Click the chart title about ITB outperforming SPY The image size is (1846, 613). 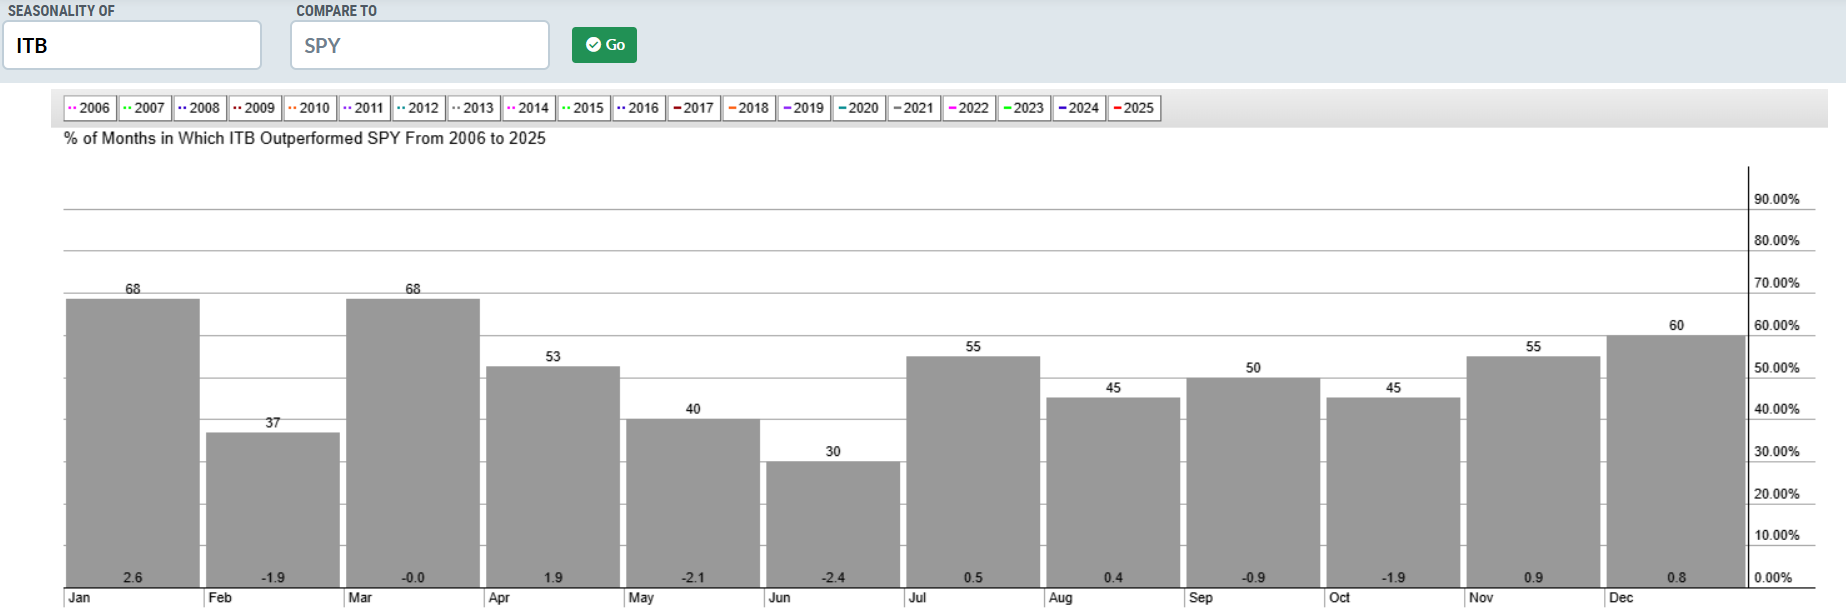305,138
